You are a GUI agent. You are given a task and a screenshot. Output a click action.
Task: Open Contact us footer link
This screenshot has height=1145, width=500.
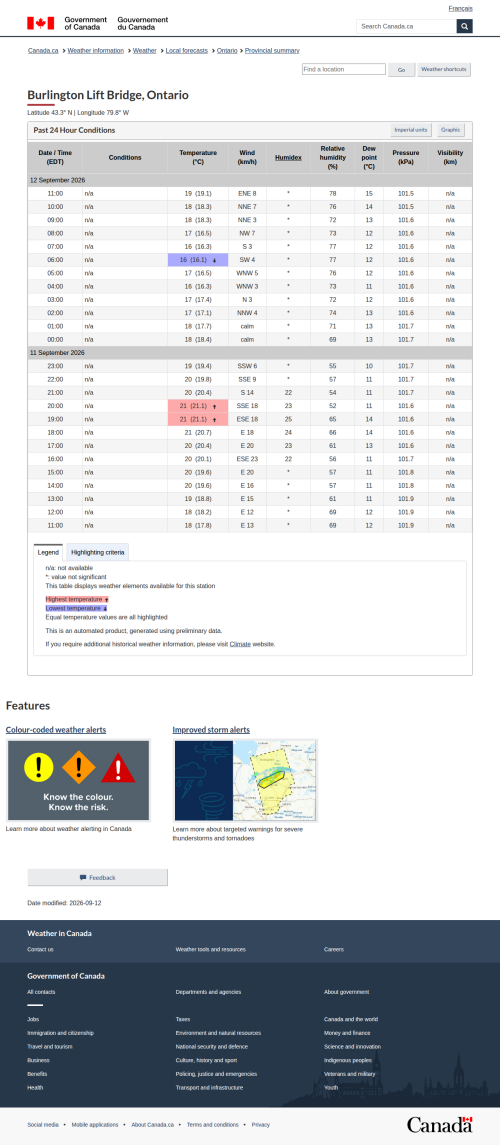(40, 949)
